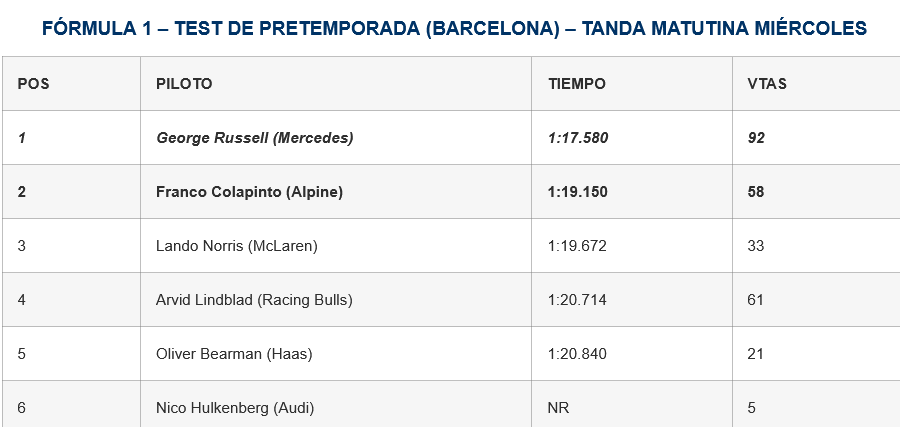The width and height of the screenshot is (900, 427).
Task: Click the TIEMPO column header
Action: coord(577,84)
